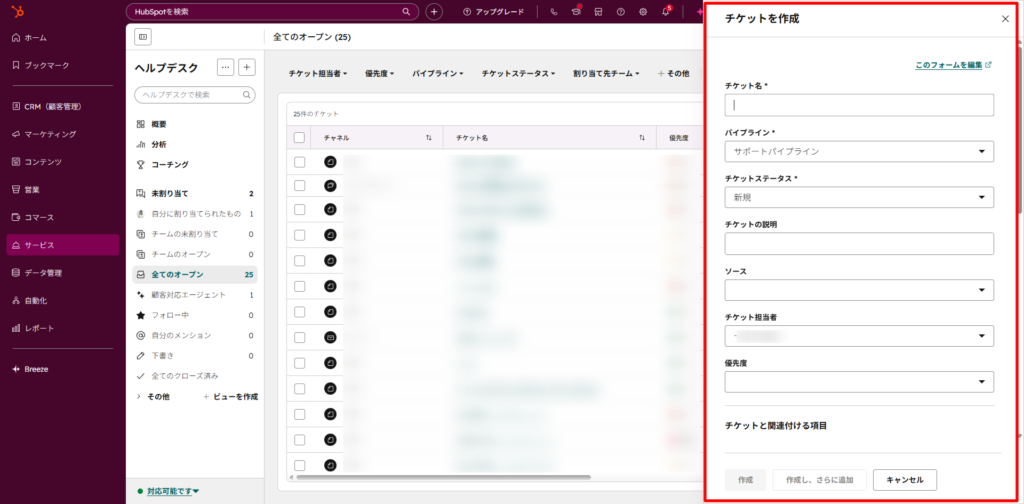Click the plus button next to ヘルプデスク
This screenshot has height=504, width=1024.
tap(247, 67)
